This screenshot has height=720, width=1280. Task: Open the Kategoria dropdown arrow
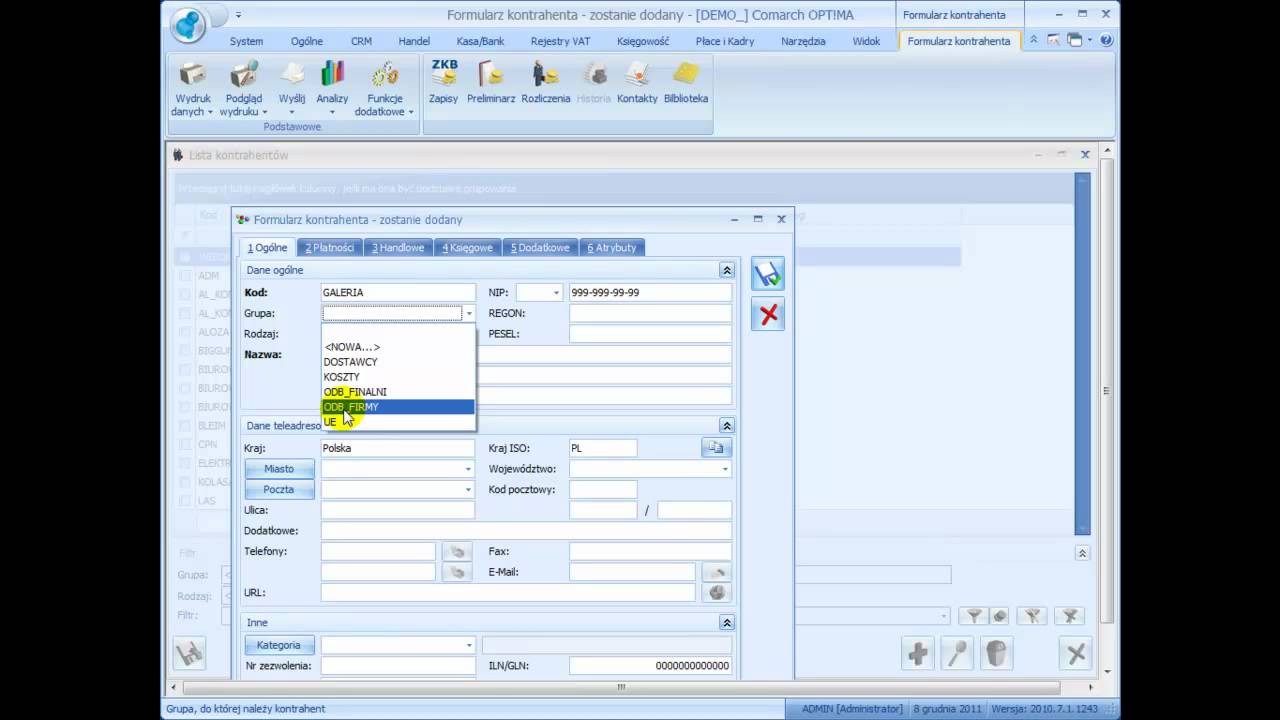(x=468, y=645)
